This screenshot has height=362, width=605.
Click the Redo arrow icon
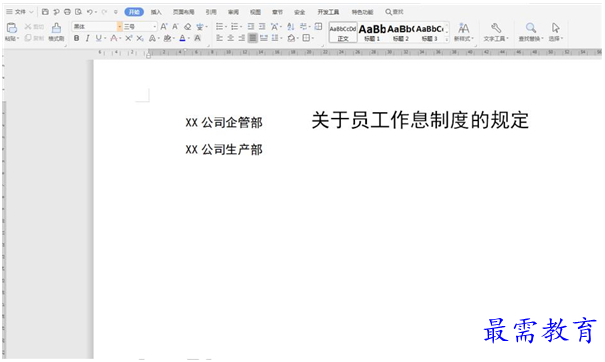coord(104,12)
